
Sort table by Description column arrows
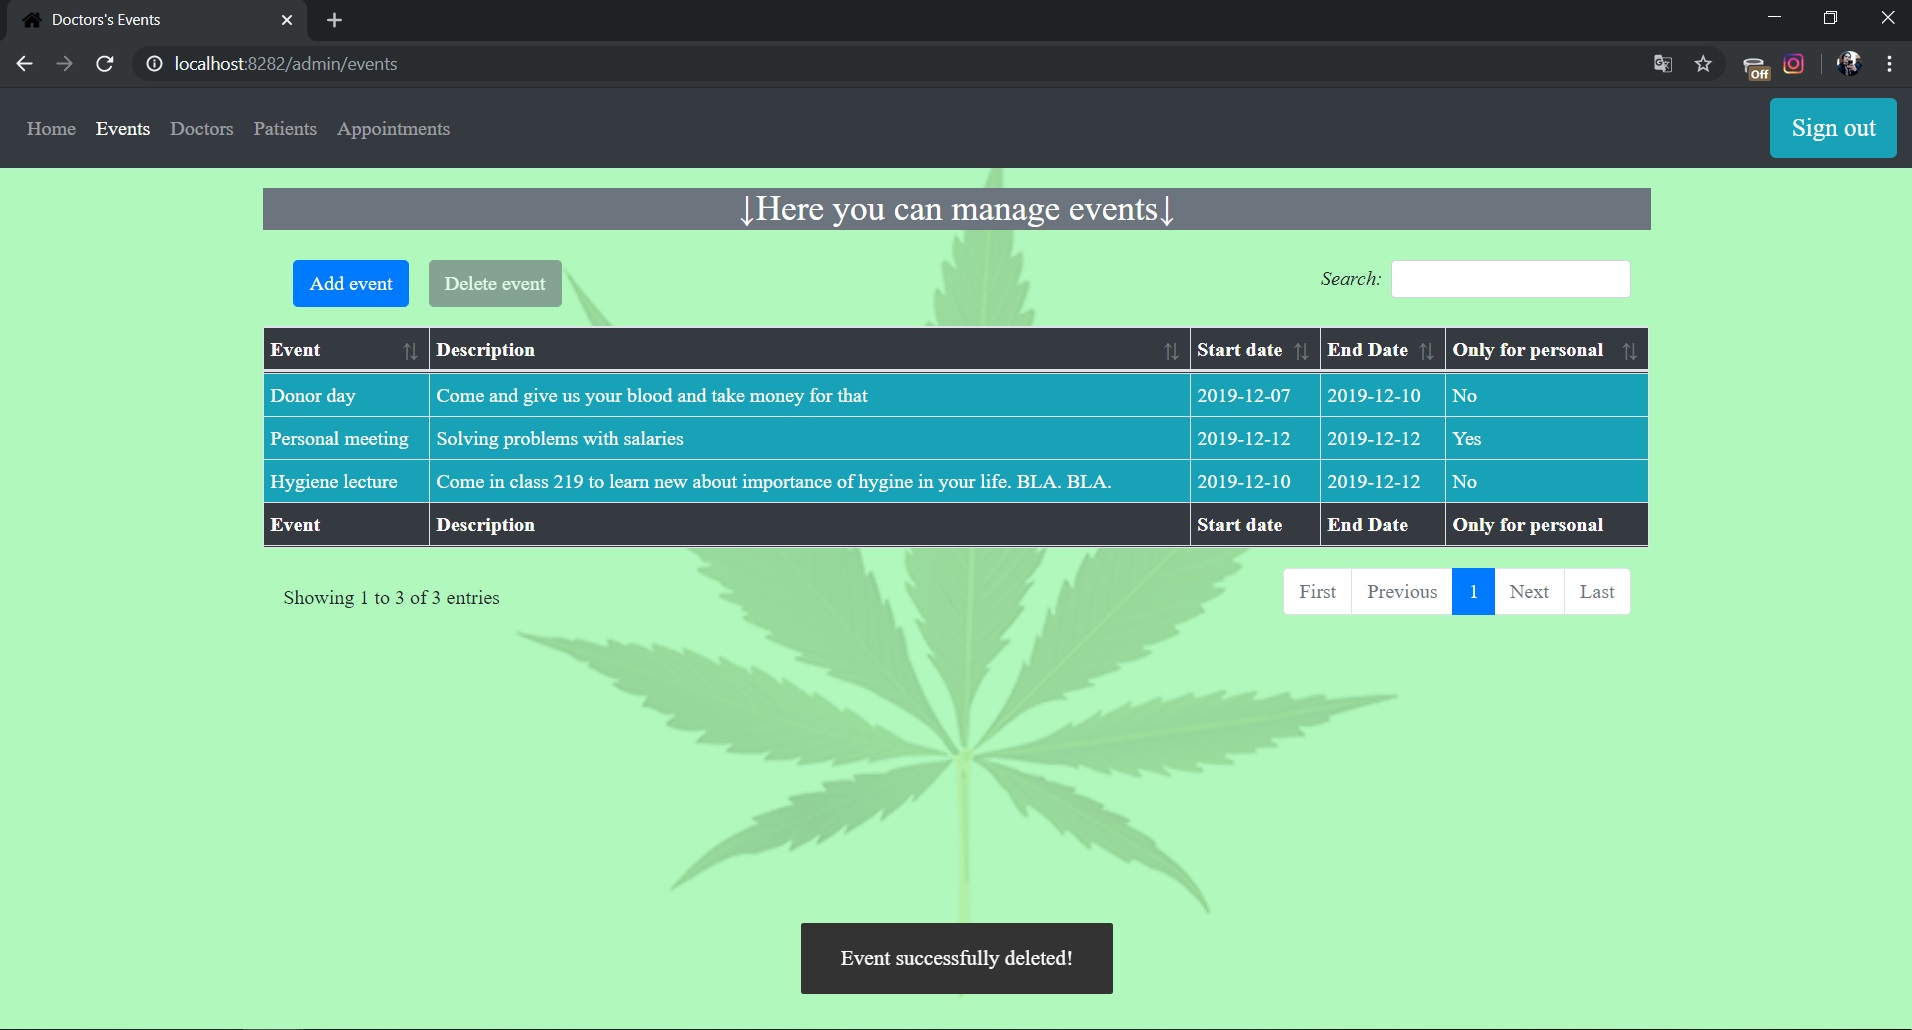click(1171, 351)
